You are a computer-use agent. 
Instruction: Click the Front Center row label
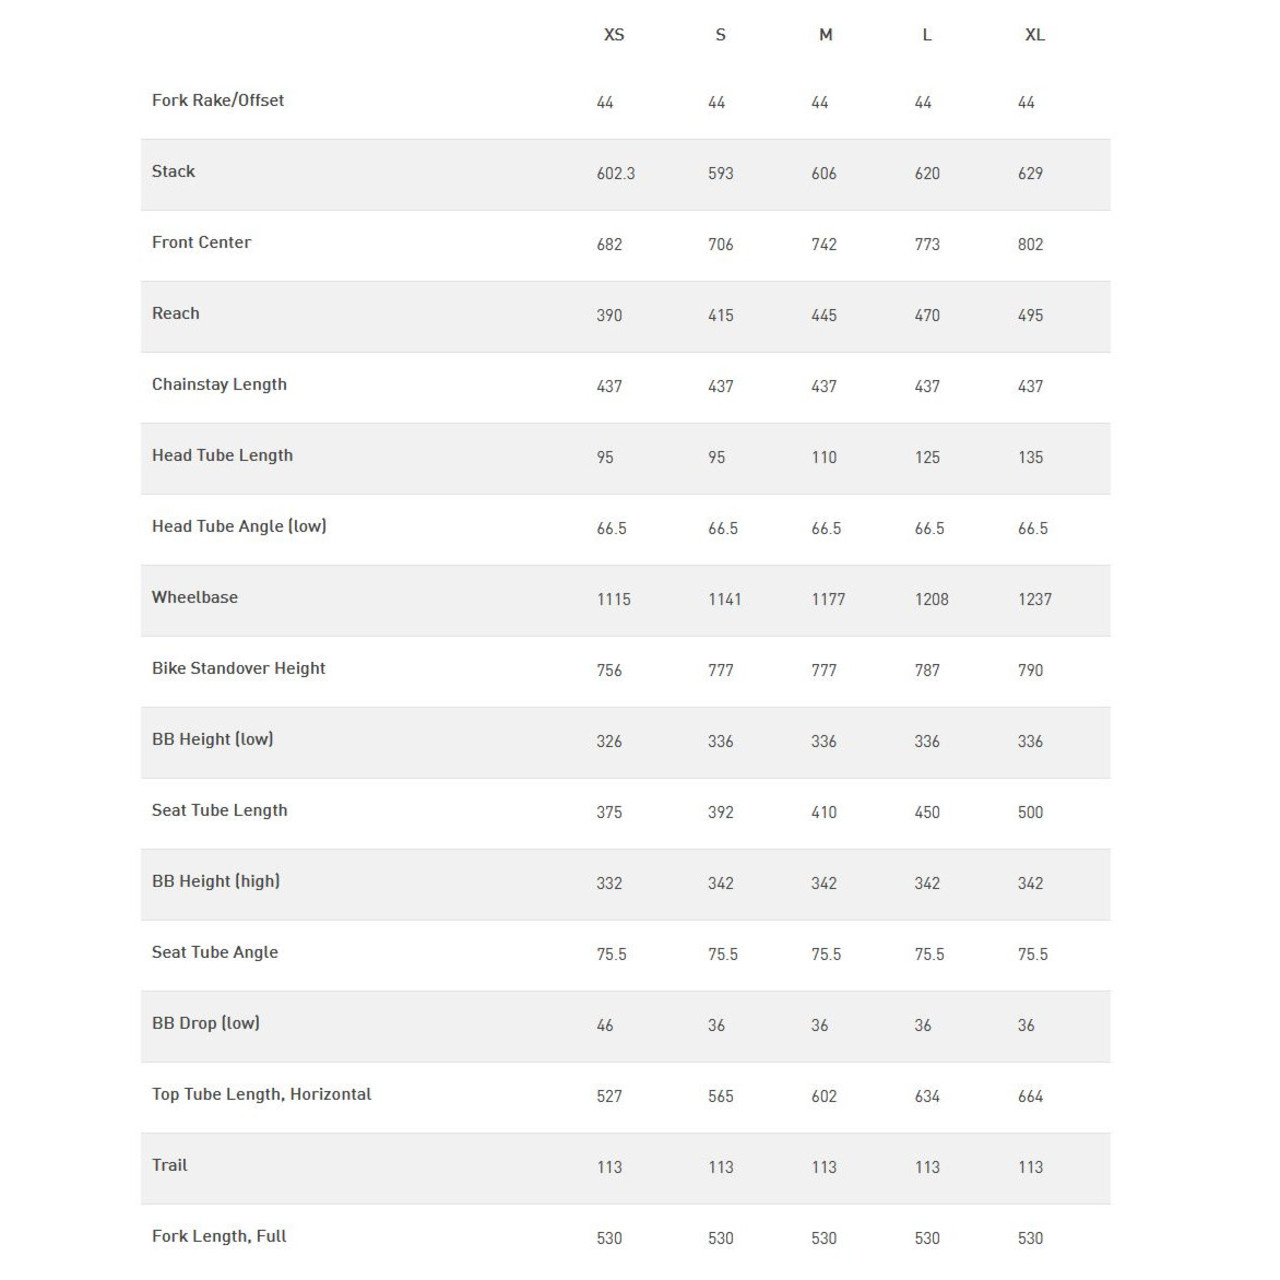pyautogui.click(x=201, y=243)
